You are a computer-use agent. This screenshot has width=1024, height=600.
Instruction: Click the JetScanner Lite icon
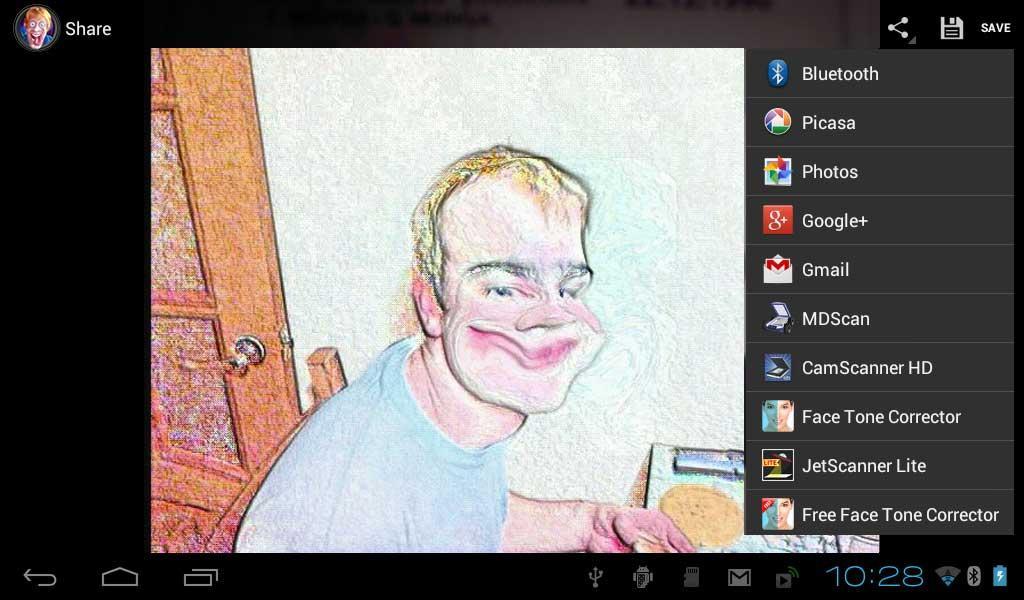tap(777, 465)
